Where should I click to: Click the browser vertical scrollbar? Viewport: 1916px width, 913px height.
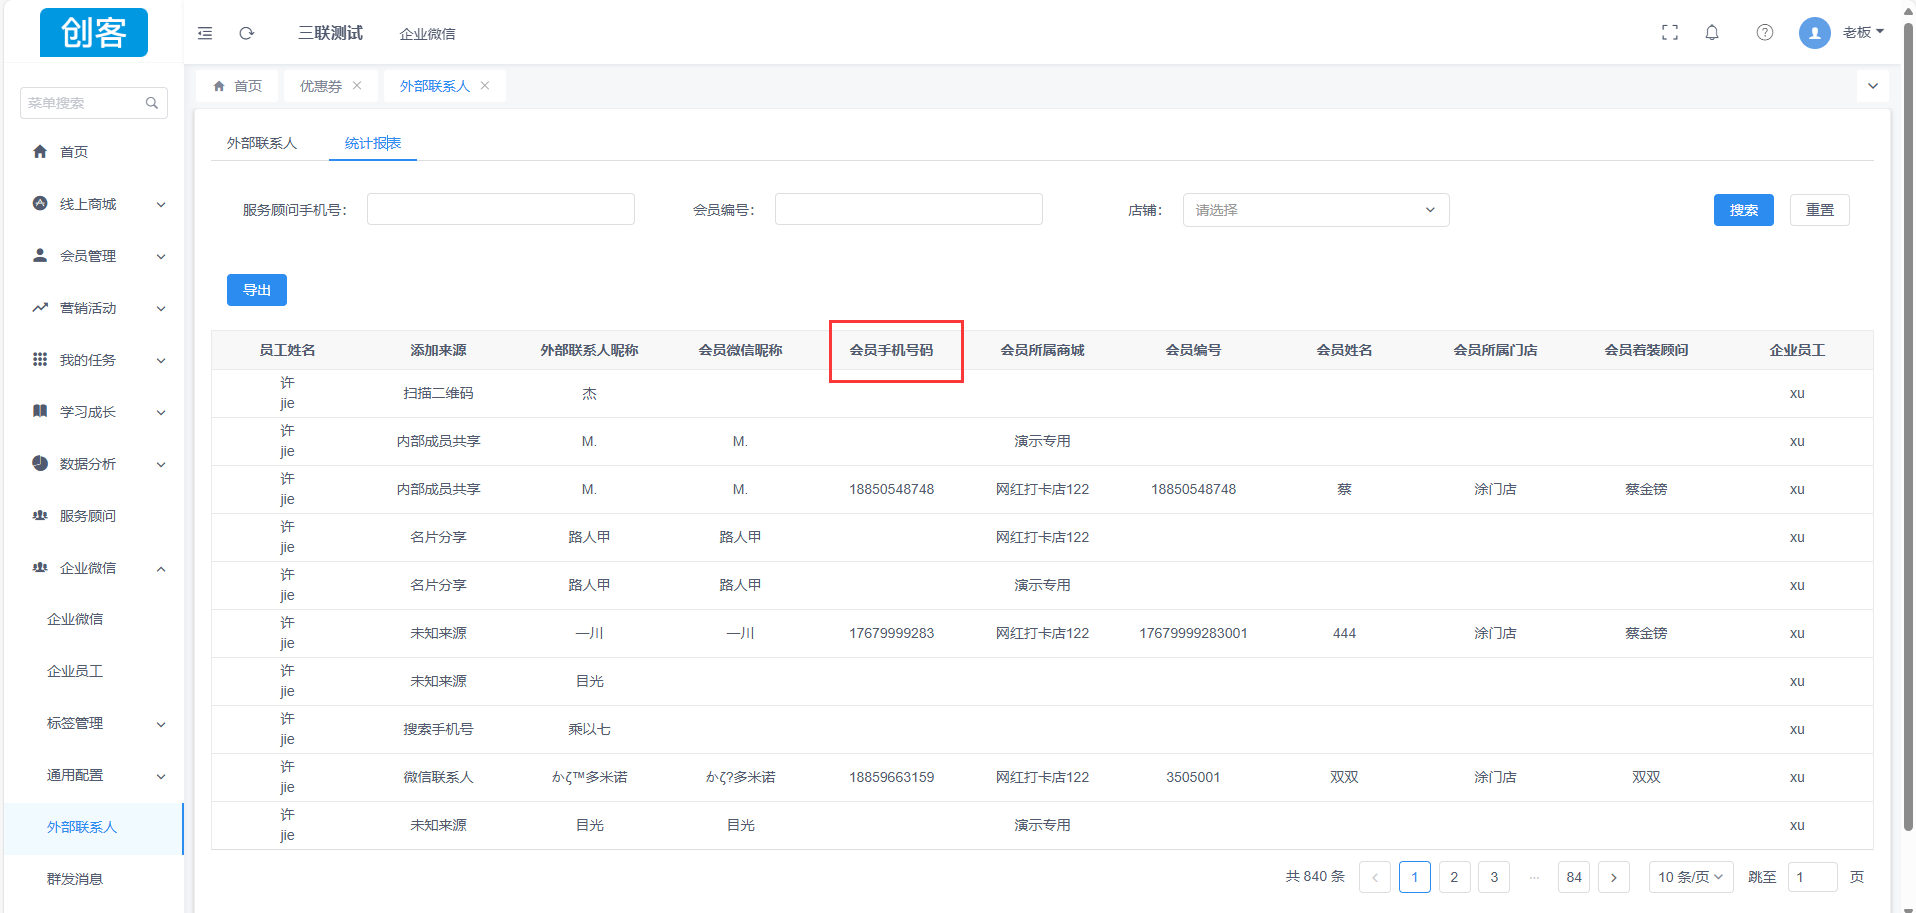1908,426
